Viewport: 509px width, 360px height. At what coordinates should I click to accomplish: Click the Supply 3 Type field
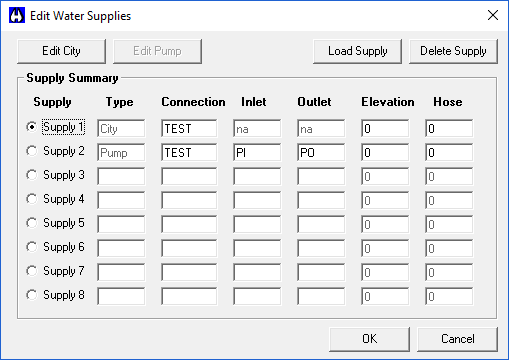point(121,176)
